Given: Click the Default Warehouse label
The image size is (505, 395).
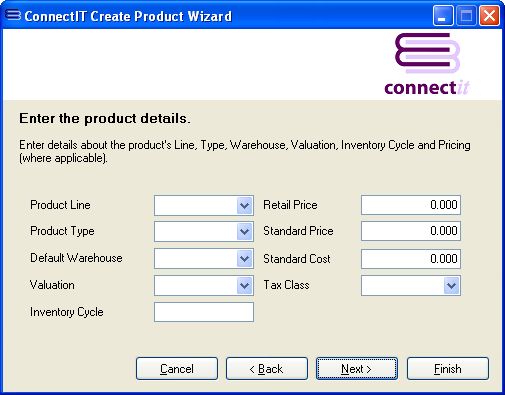Looking at the screenshot, I should coord(76,258).
